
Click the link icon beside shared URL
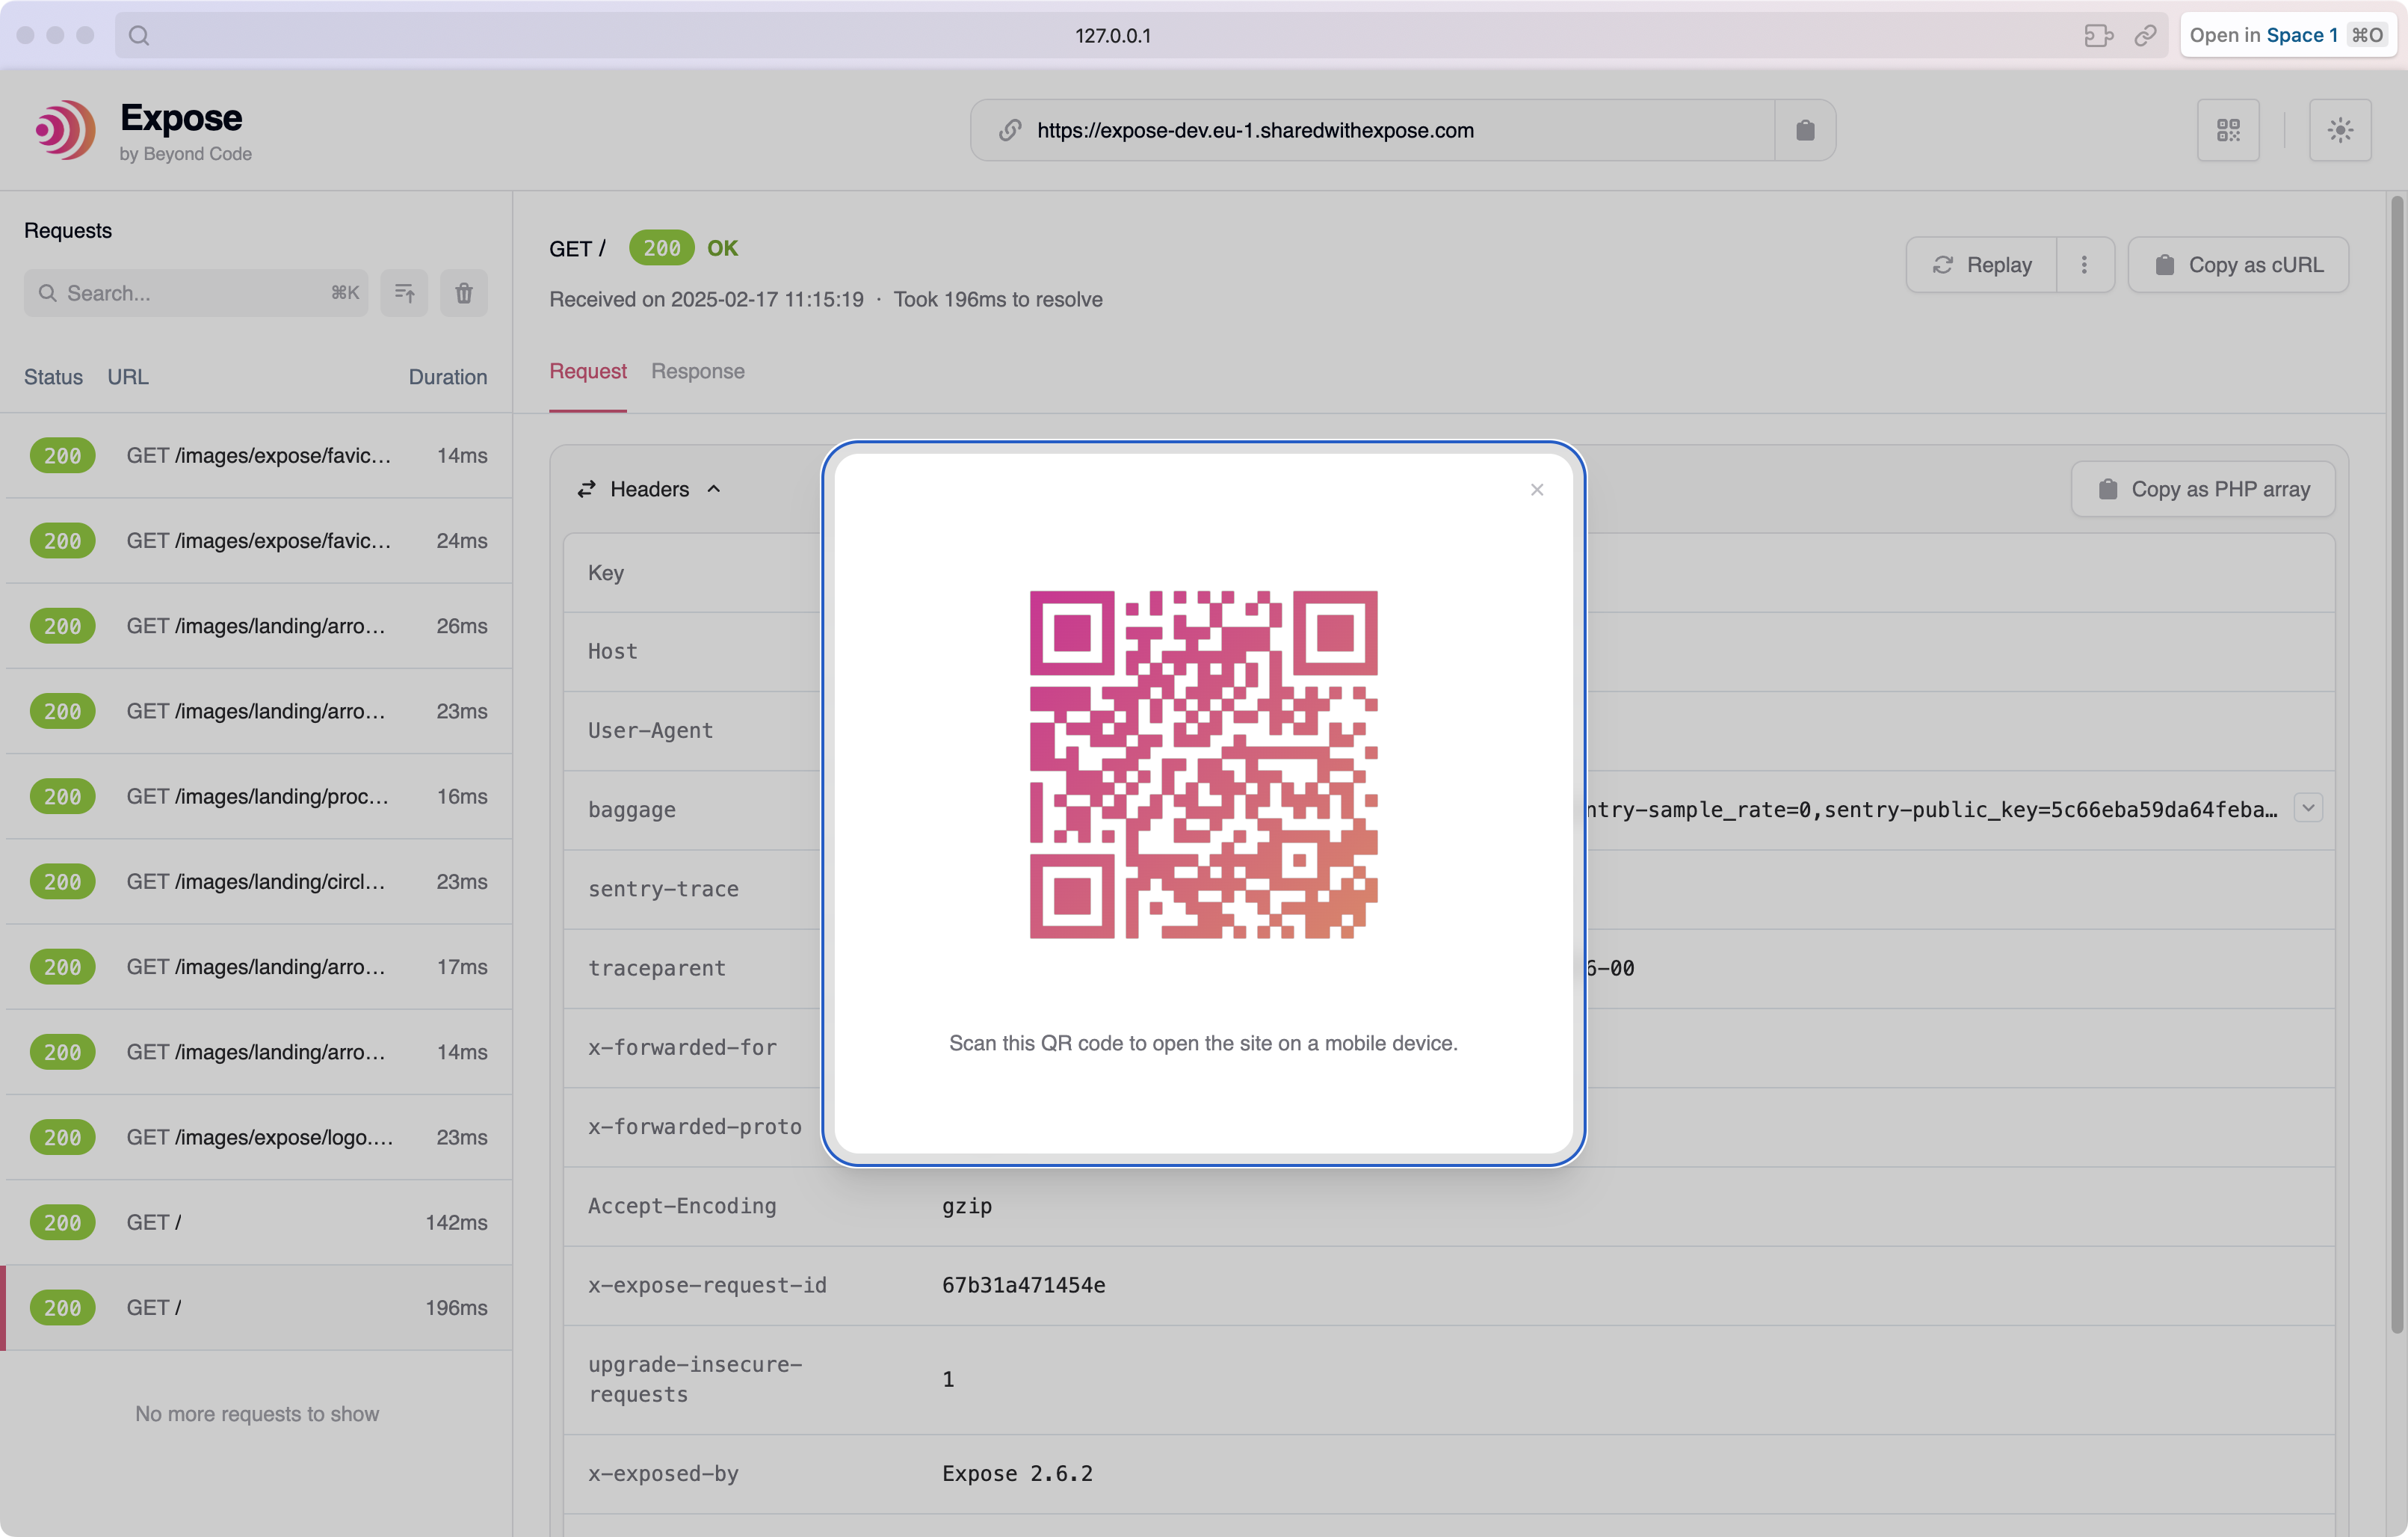pos(1010,130)
